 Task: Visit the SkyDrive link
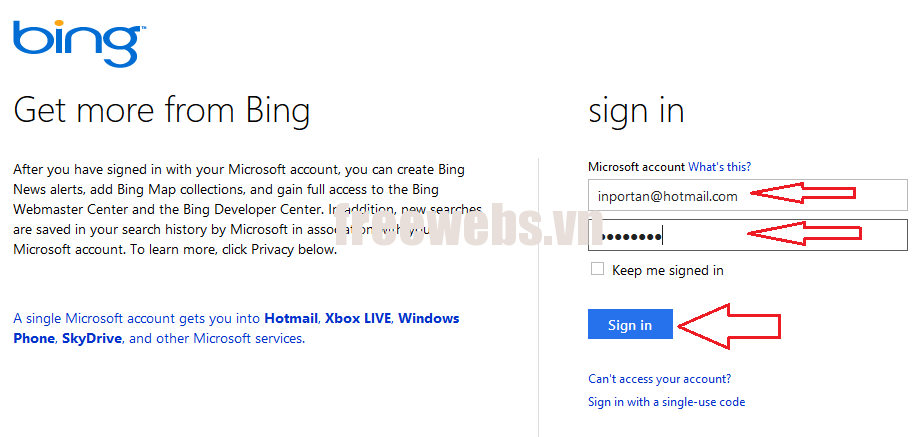[91, 338]
